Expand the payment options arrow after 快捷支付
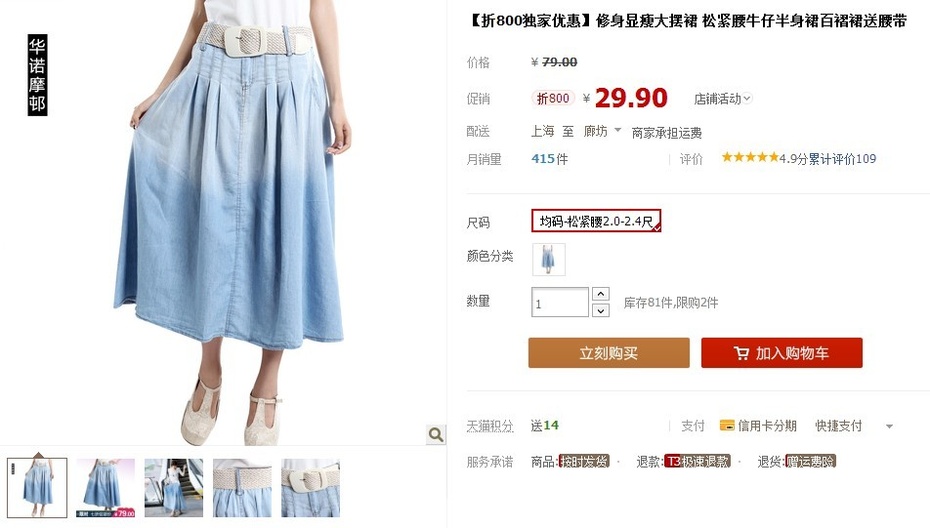Viewport: 930px width, 528px height. point(889,426)
